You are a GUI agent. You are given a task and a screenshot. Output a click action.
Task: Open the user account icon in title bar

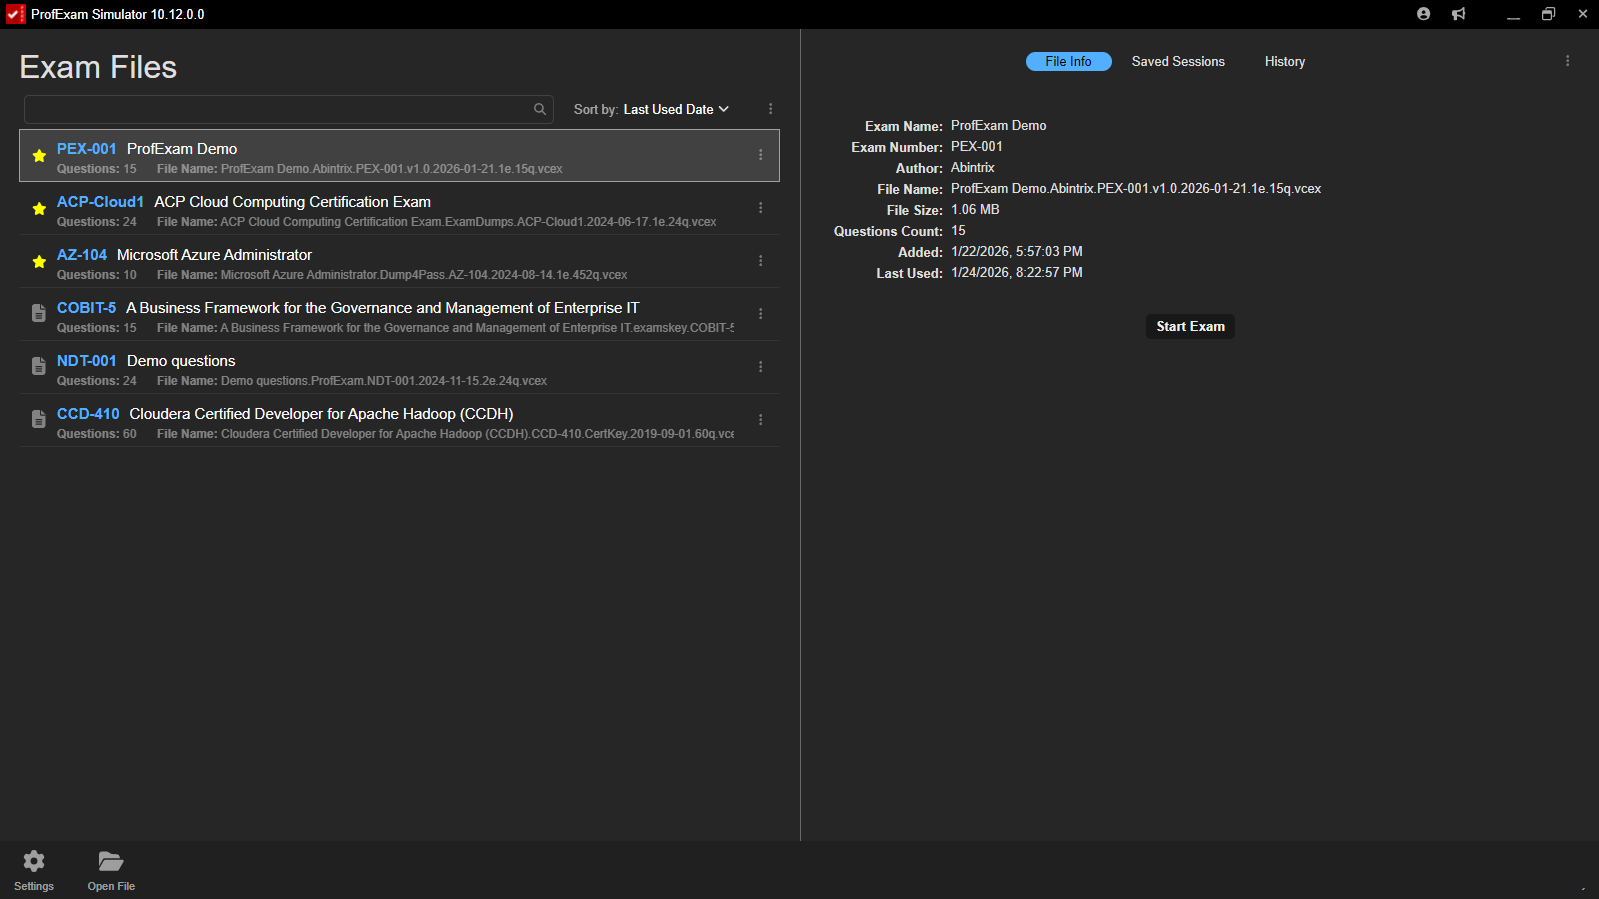[1423, 14]
